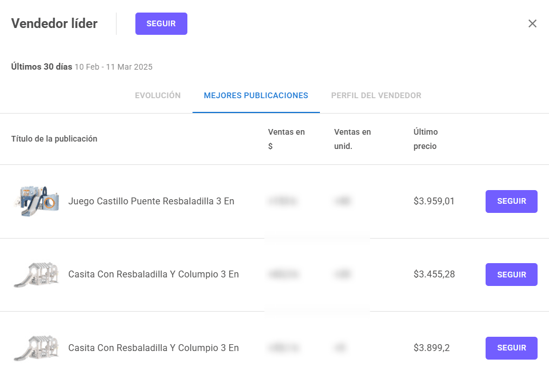The height and width of the screenshot is (379, 549).
Task: Select the MEJORES PUBLICACIONES tab
Action: [256, 95]
